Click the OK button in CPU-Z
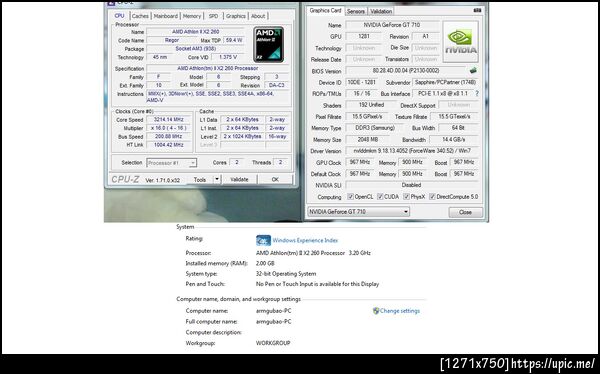The width and height of the screenshot is (600, 374). [x=275, y=179]
